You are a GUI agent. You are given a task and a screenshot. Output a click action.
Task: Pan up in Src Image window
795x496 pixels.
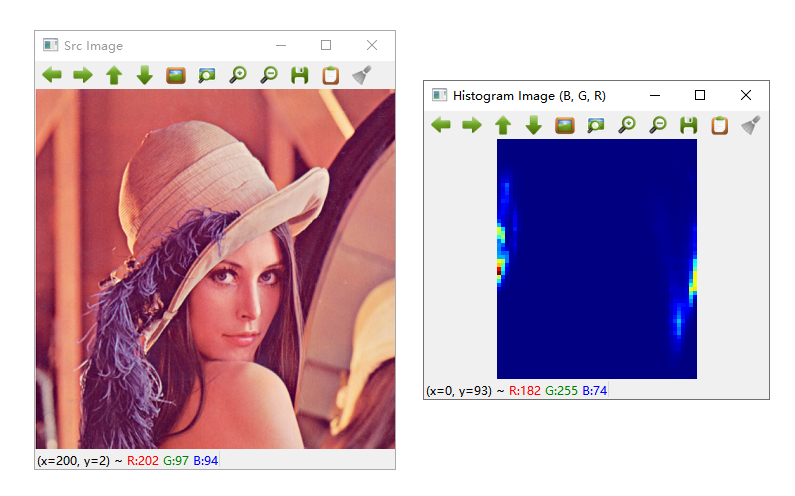114,75
